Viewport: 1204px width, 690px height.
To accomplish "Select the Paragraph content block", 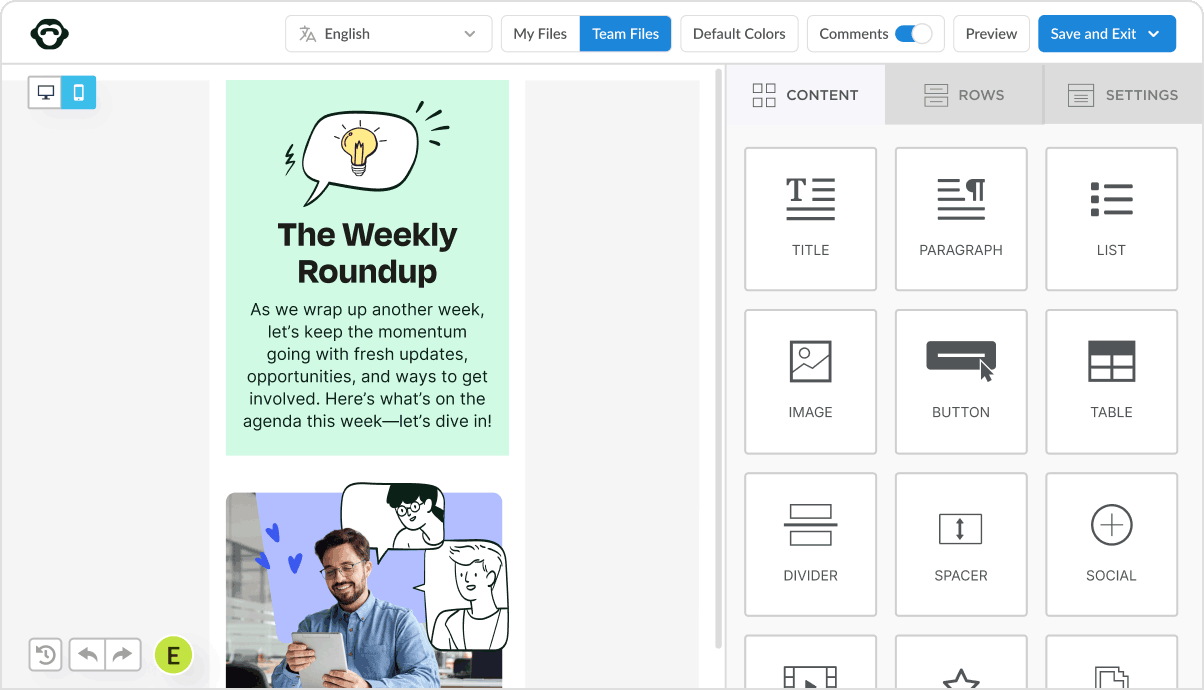I will coord(960,218).
